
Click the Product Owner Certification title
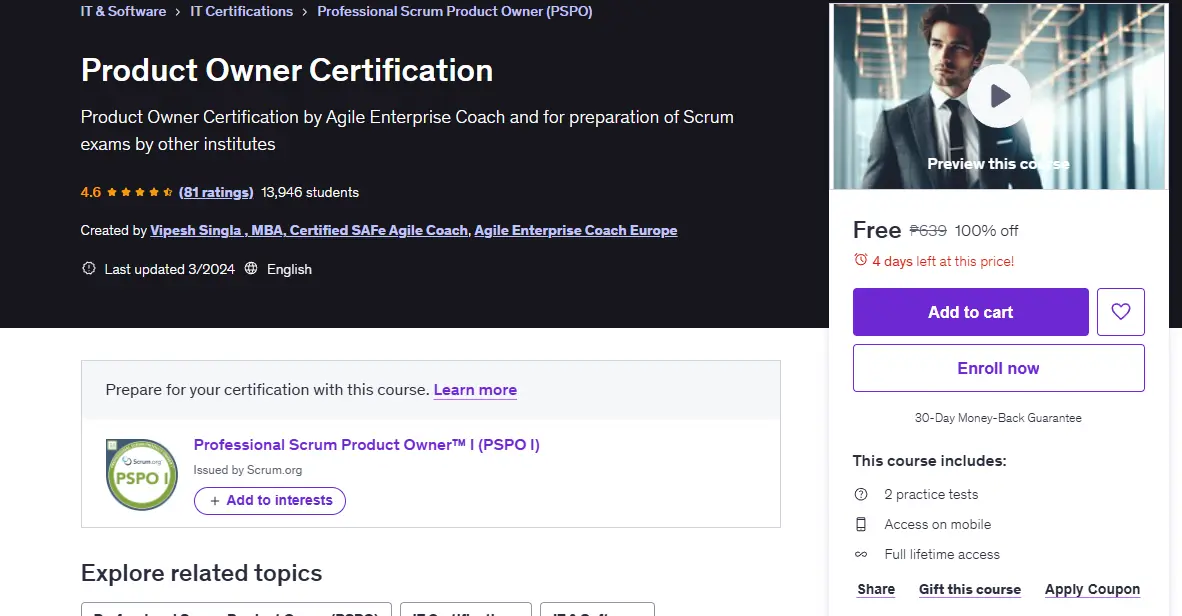coord(286,70)
